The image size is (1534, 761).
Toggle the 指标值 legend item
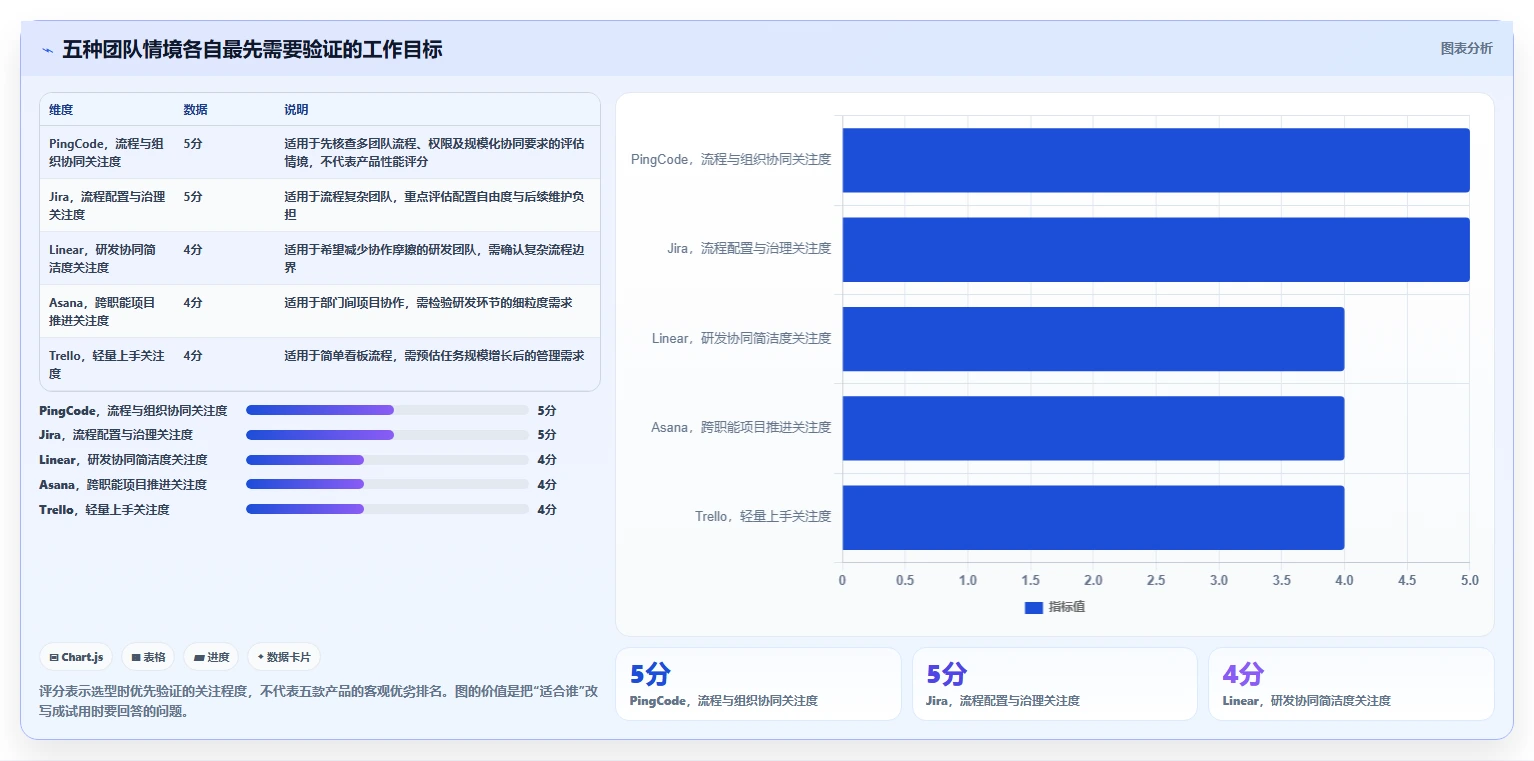point(1055,607)
